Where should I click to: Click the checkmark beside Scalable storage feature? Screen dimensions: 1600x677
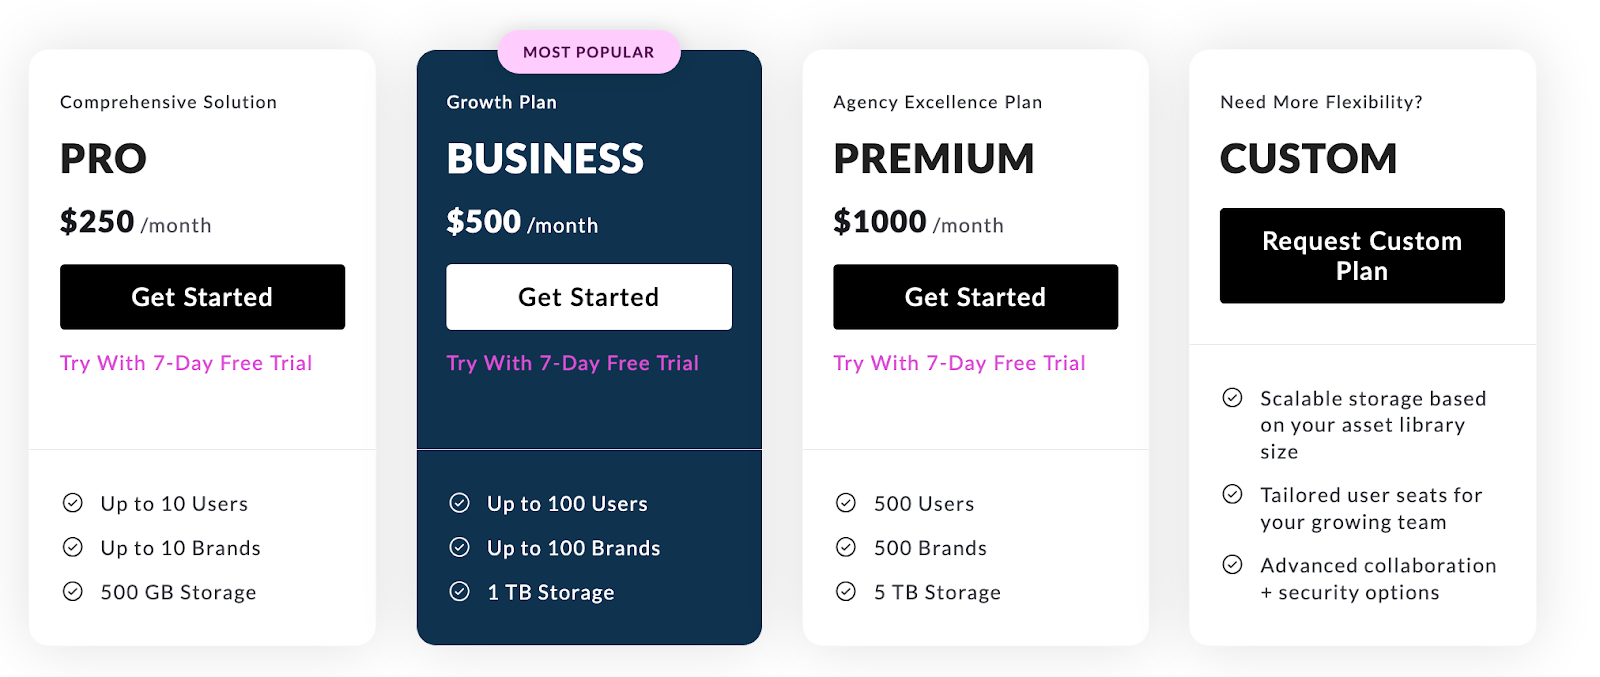[x=1233, y=398]
